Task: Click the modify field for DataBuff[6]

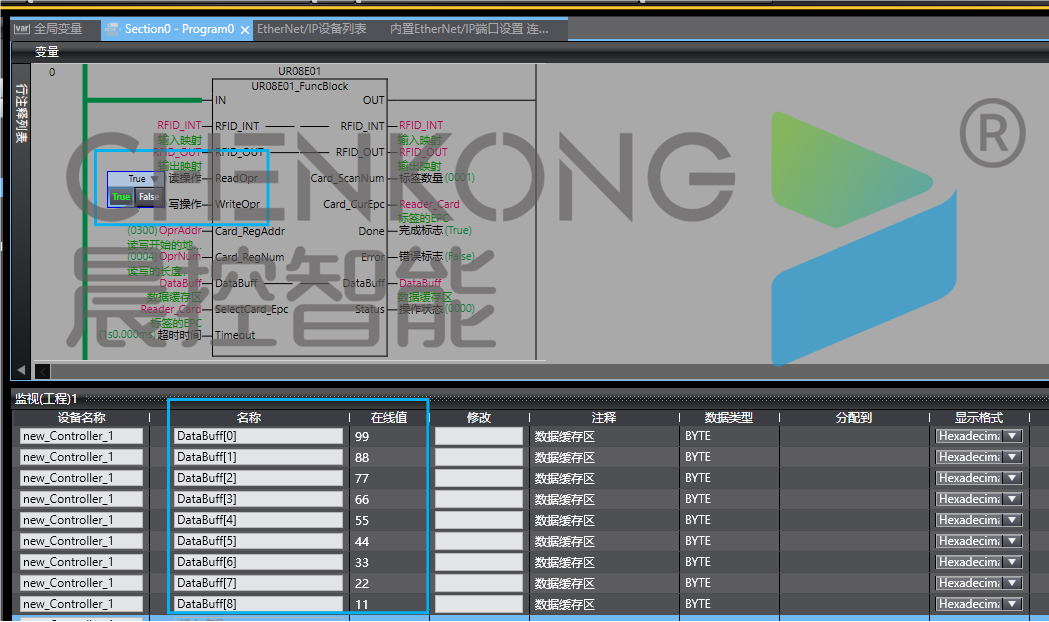Action: click(x=479, y=562)
